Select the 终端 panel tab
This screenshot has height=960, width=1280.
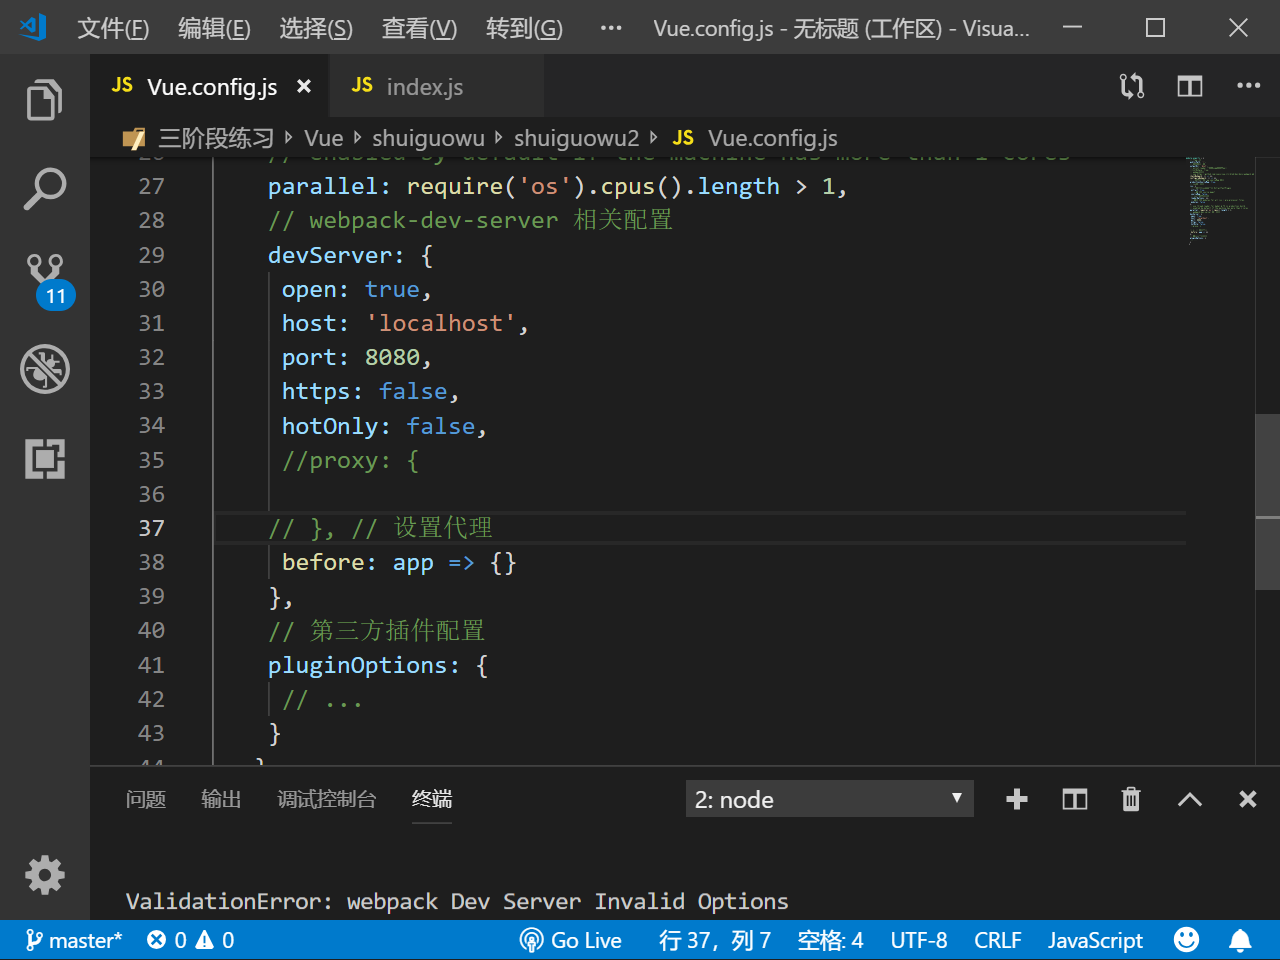point(432,799)
